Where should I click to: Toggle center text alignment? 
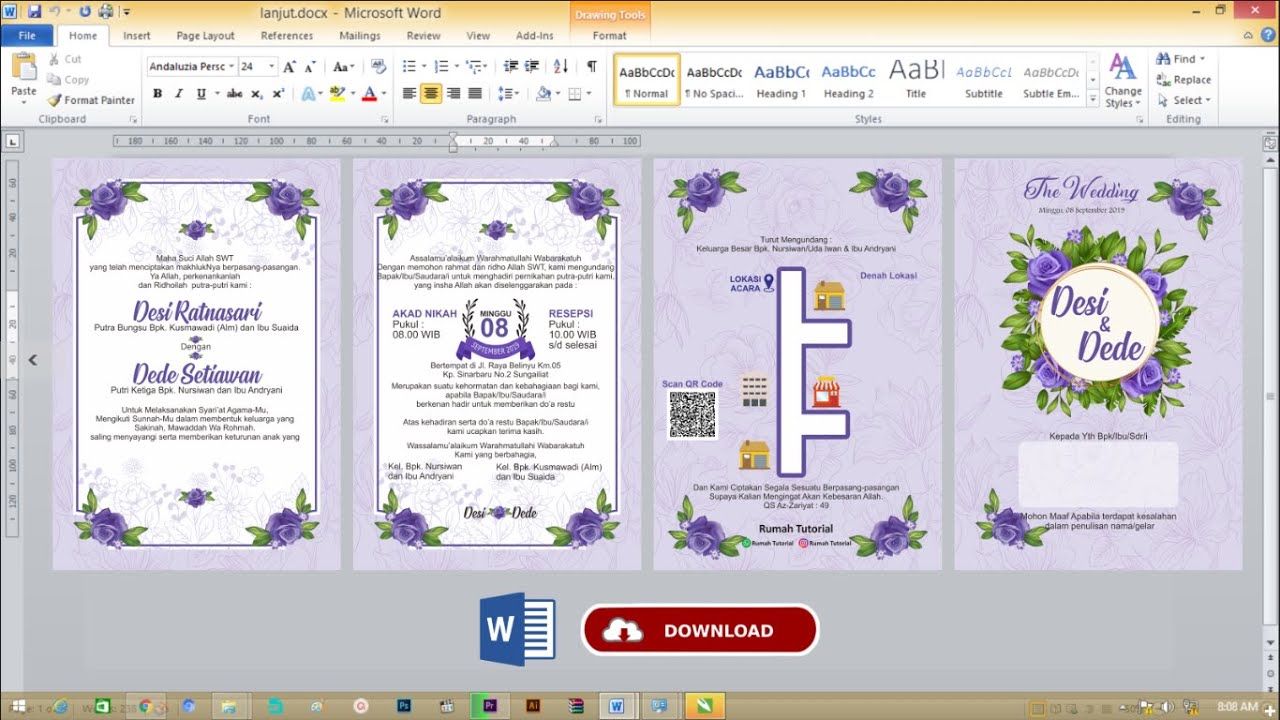pyautogui.click(x=431, y=94)
